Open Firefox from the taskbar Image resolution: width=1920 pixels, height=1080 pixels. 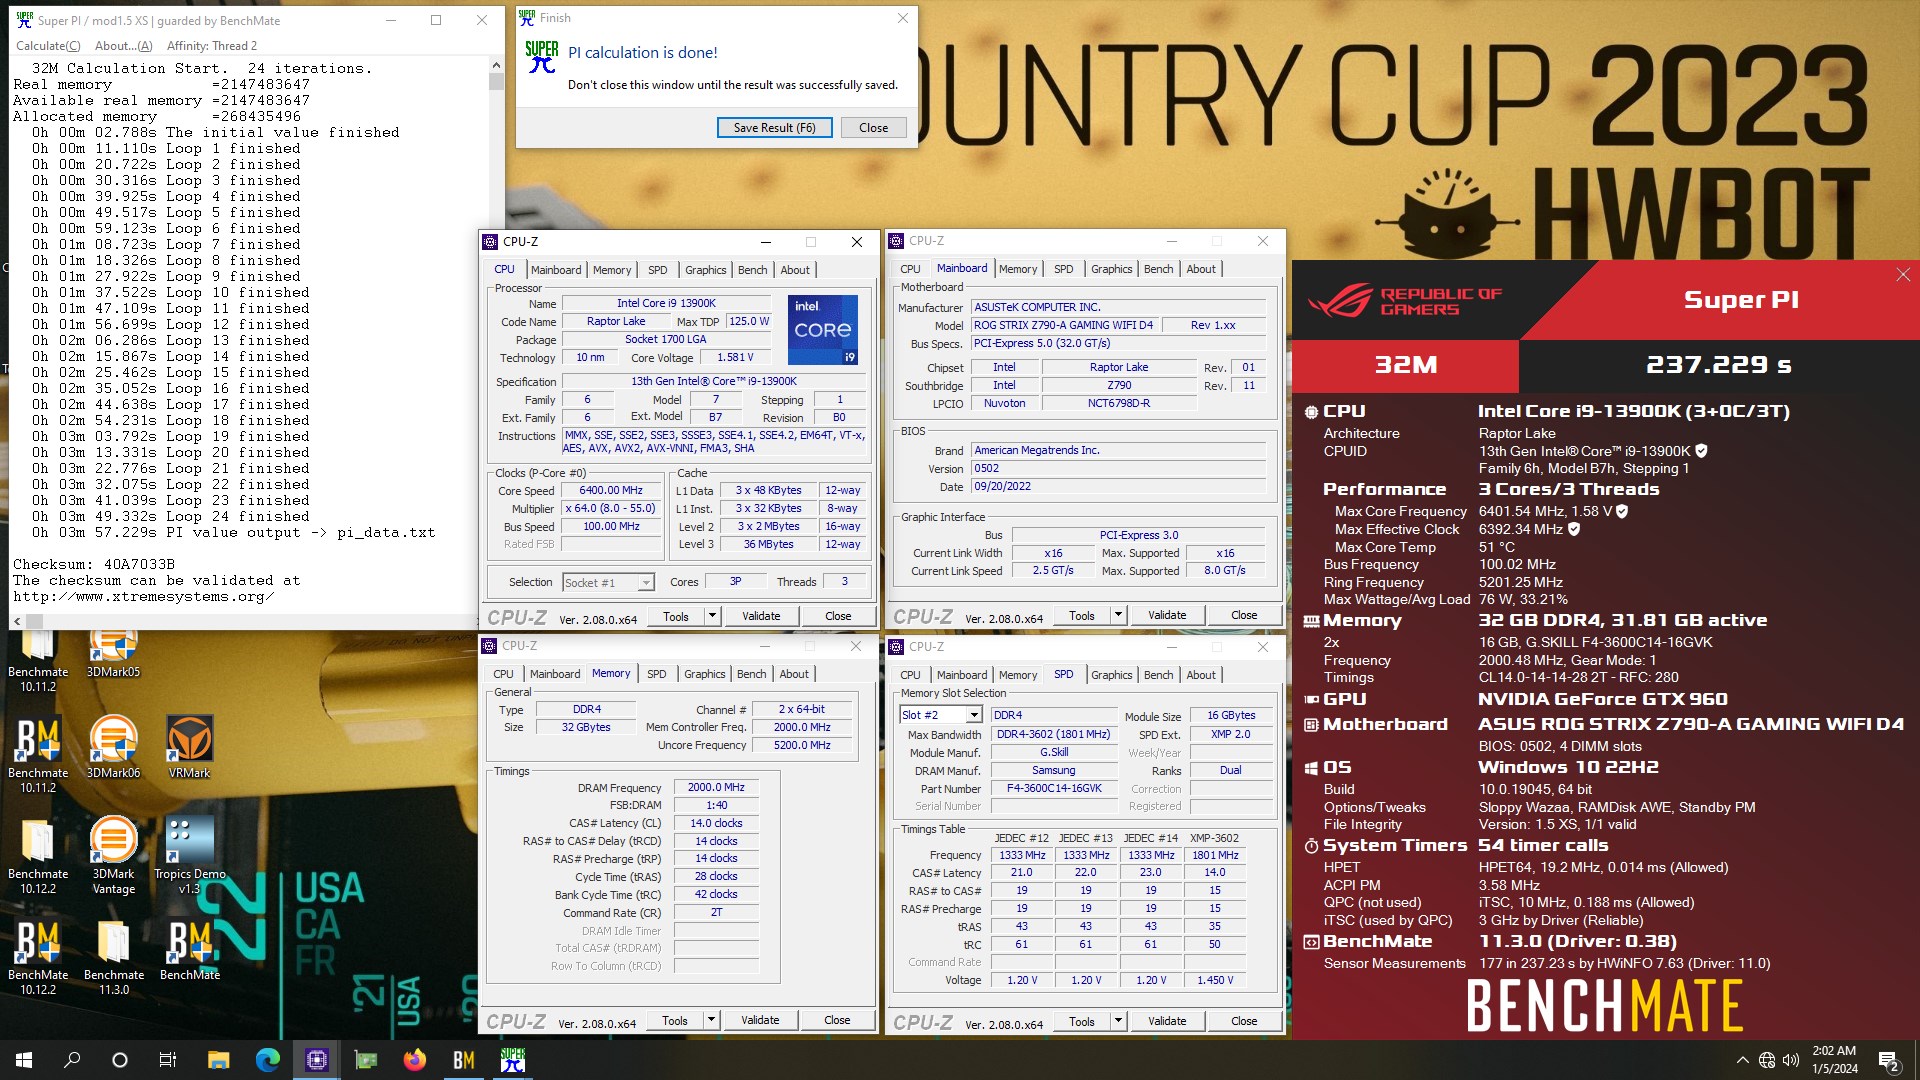click(414, 1060)
